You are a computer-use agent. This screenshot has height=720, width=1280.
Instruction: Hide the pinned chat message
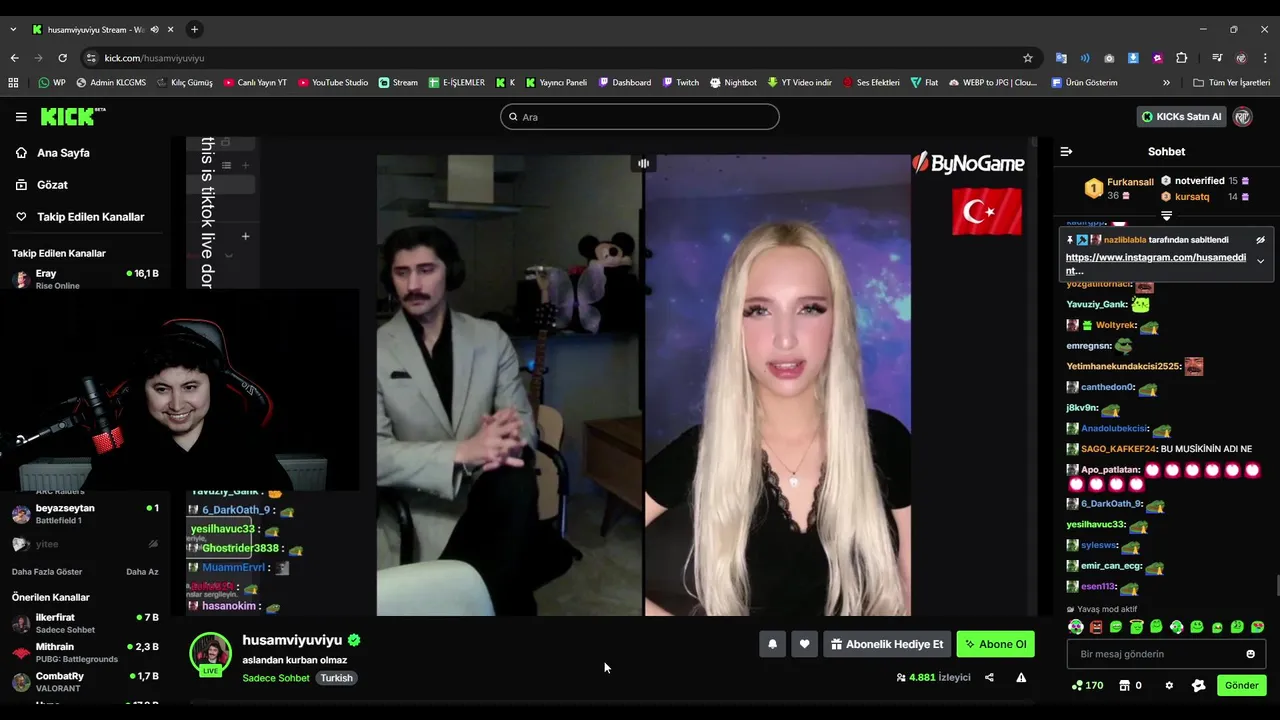pos(1260,240)
